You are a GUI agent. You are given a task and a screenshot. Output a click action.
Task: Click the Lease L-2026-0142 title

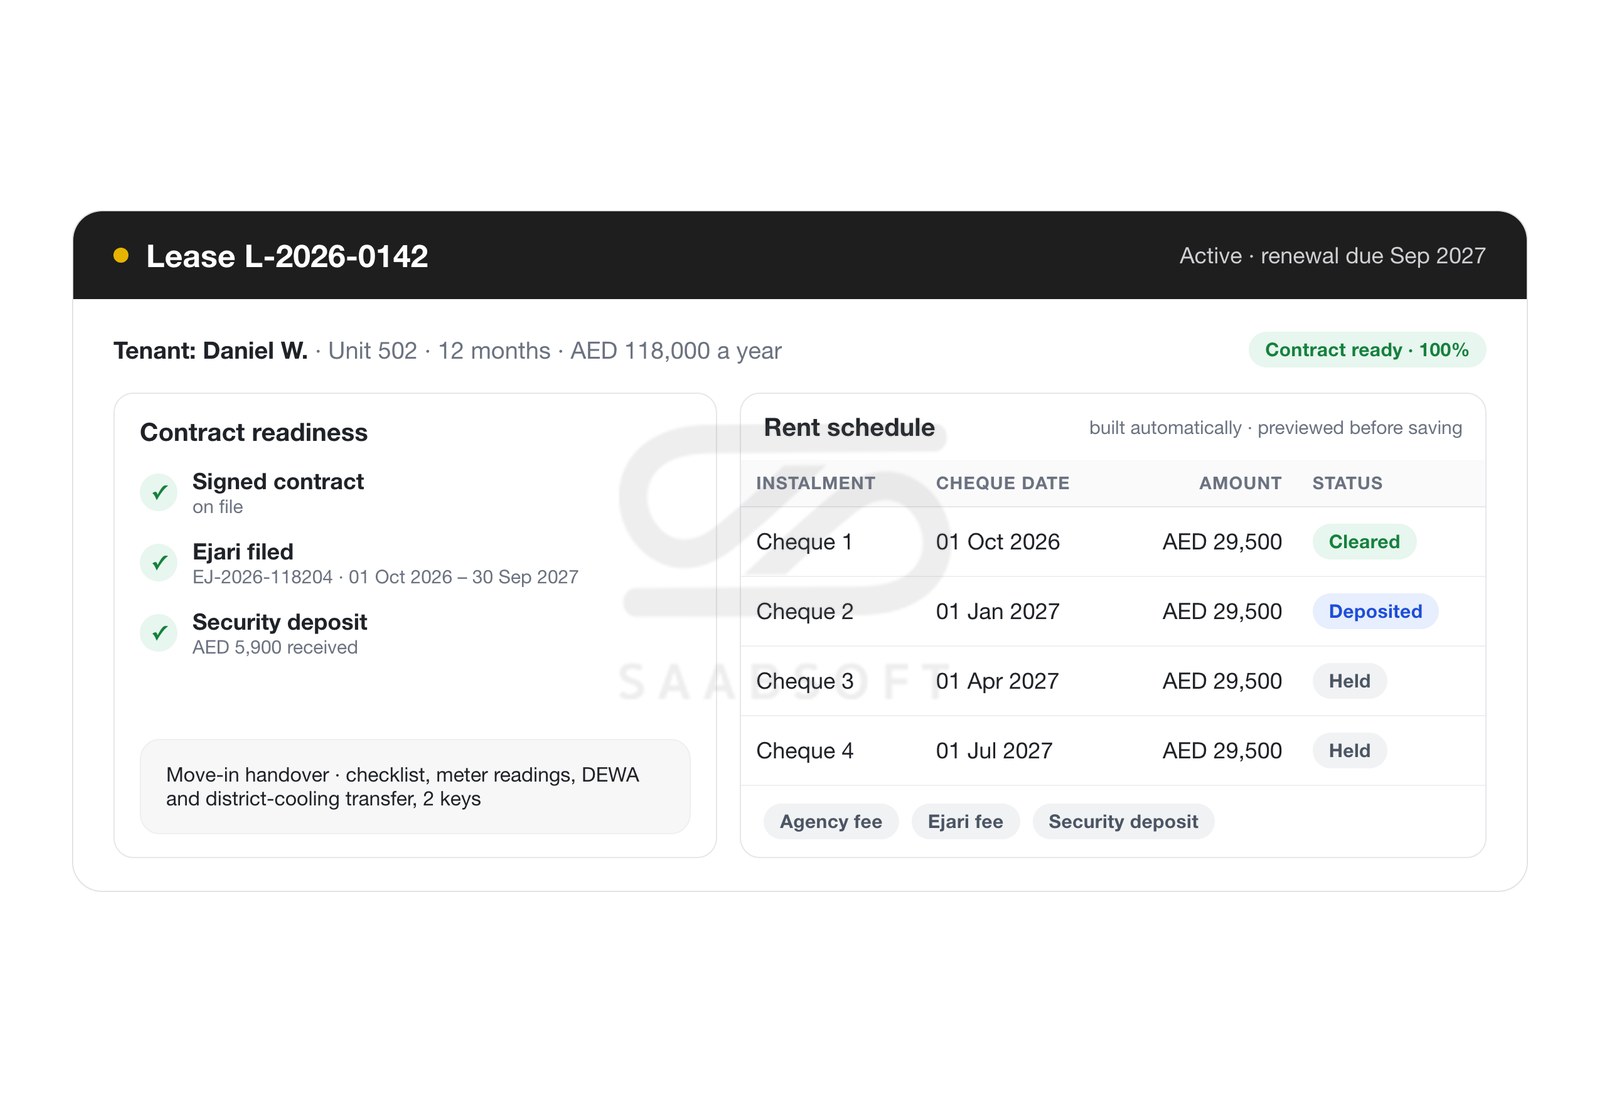coord(287,256)
